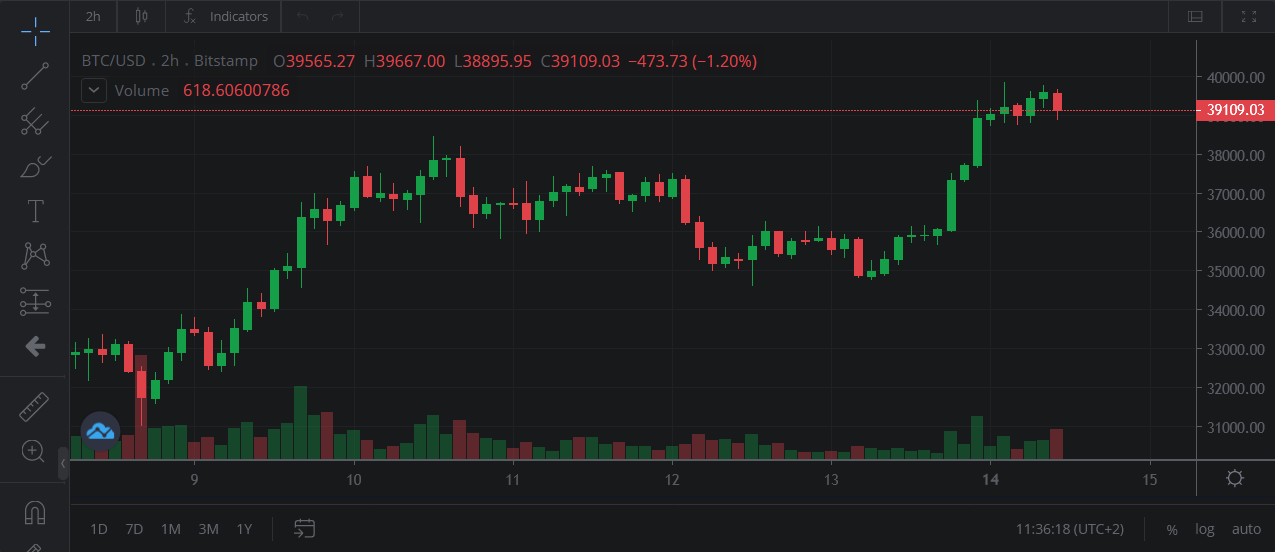
Task: Click the 35000.00 price axis label
Action: coord(1236,271)
